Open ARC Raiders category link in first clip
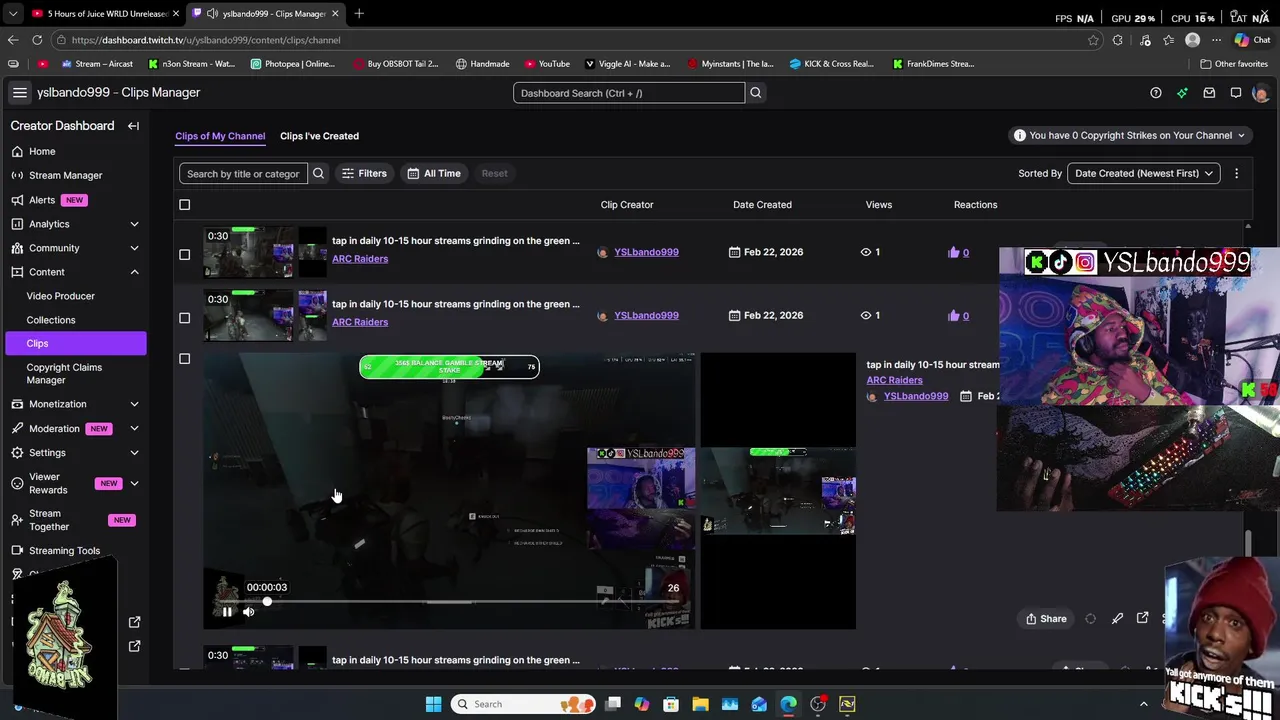The image size is (1280, 720). point(360,258)
